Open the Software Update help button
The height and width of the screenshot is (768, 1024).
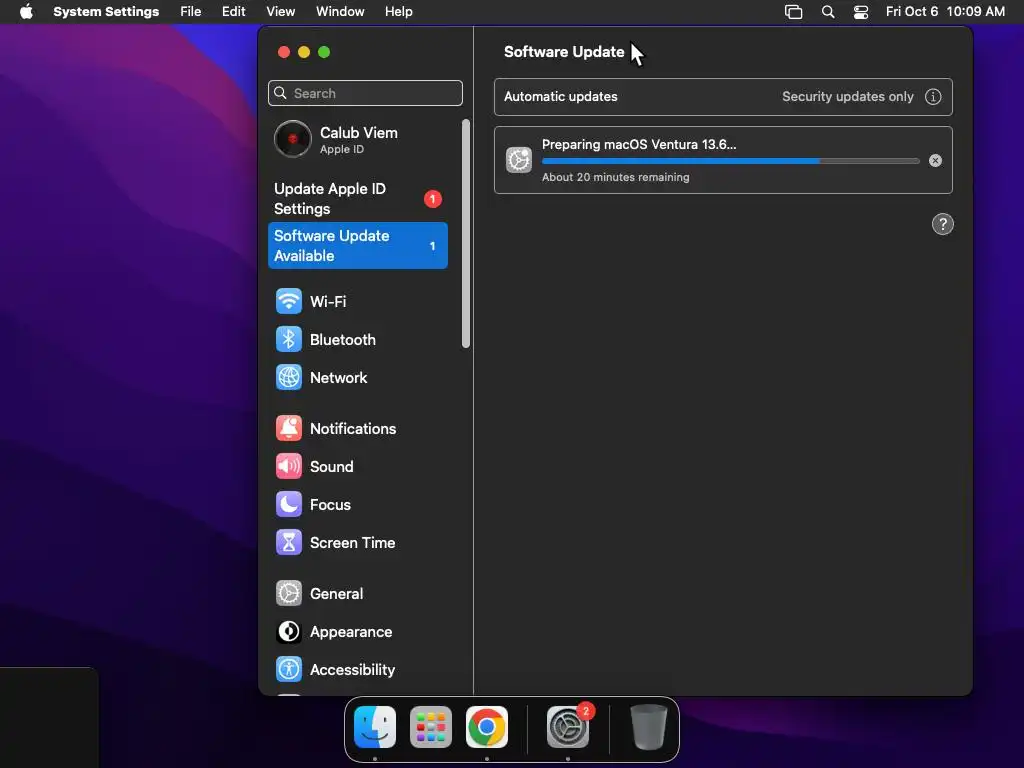pyautogui.click(x=942, y=224)
